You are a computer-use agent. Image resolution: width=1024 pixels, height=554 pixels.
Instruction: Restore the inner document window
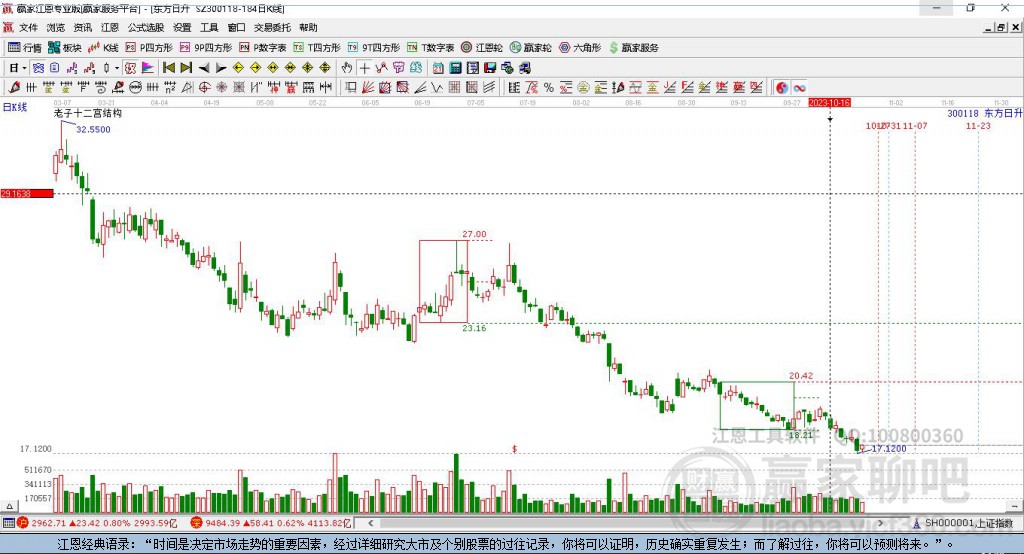click(x=1000, y=27)
